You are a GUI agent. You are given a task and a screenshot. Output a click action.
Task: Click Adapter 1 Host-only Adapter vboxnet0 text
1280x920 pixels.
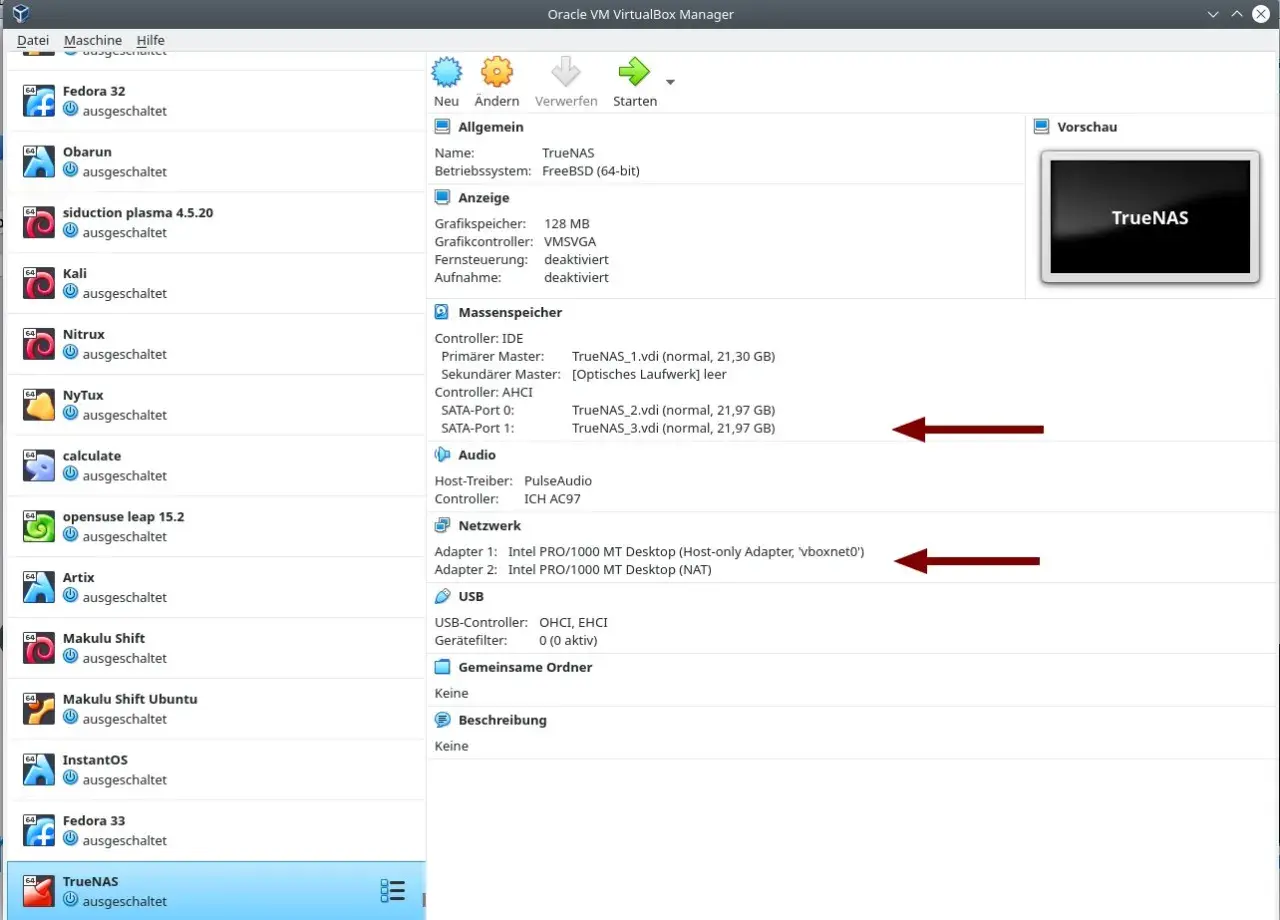click(686, 552)
